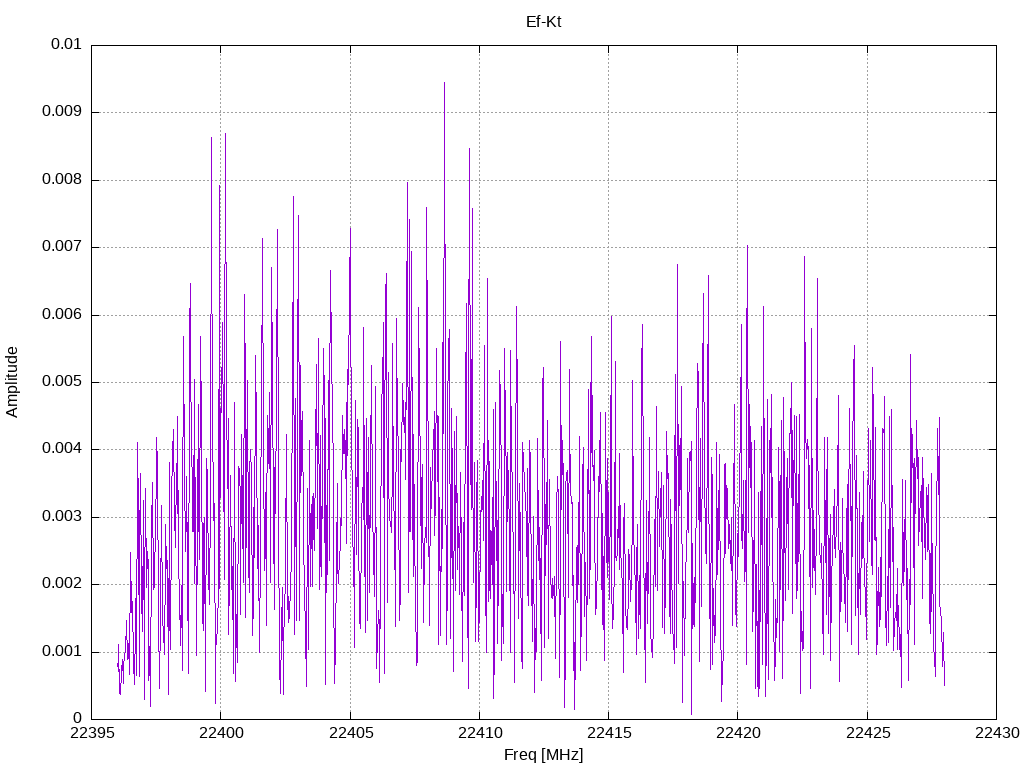Click y-axis tick label 0.006
Viewport: 1024px width, 768px height.
click(x=62, y=314)
